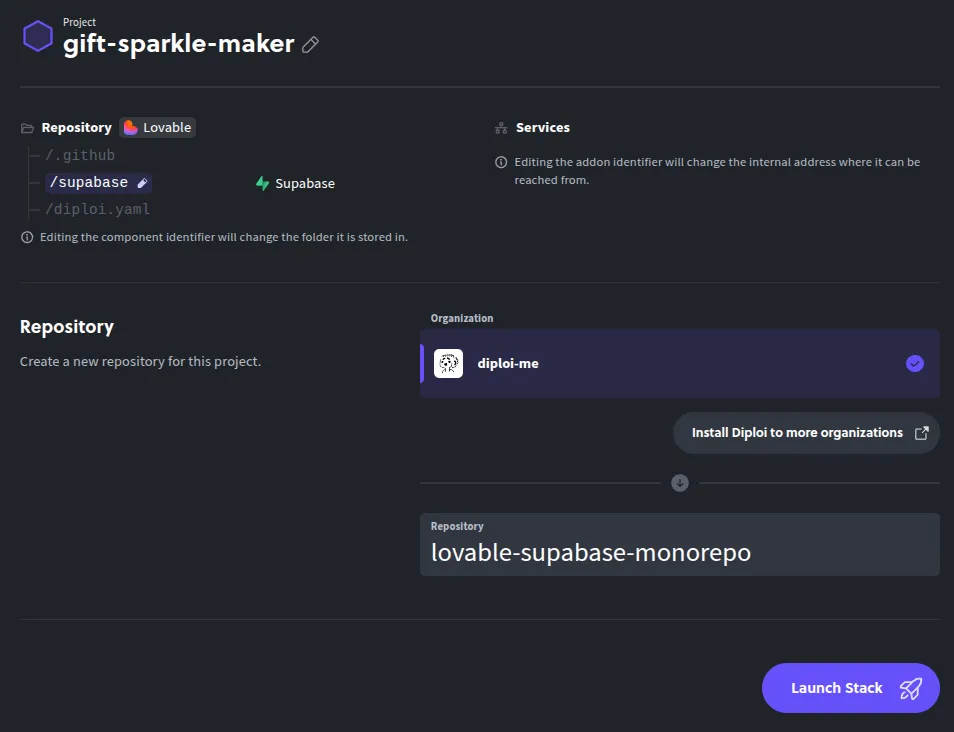Screen dimensions: 954x732
Task: Select the lovable-supabase-monorepo repository name field
Action: pos(680,552)
